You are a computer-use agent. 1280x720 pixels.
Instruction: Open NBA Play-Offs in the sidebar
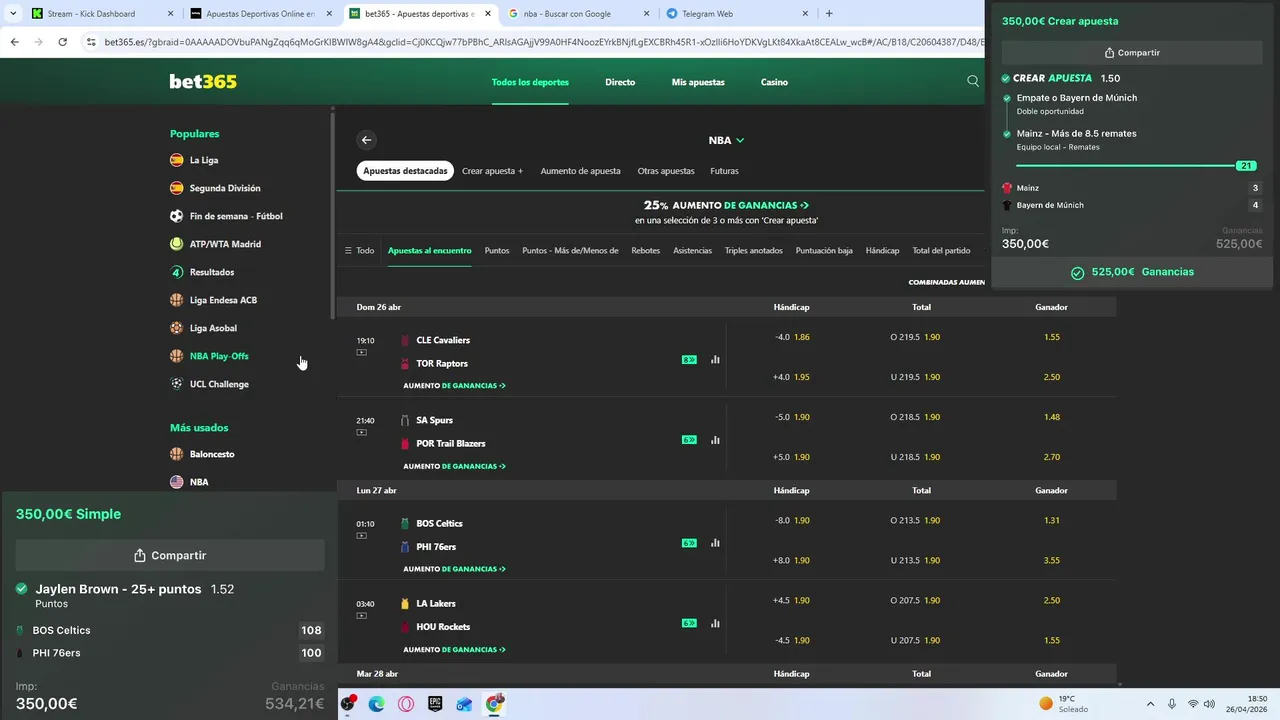point(219,356)
